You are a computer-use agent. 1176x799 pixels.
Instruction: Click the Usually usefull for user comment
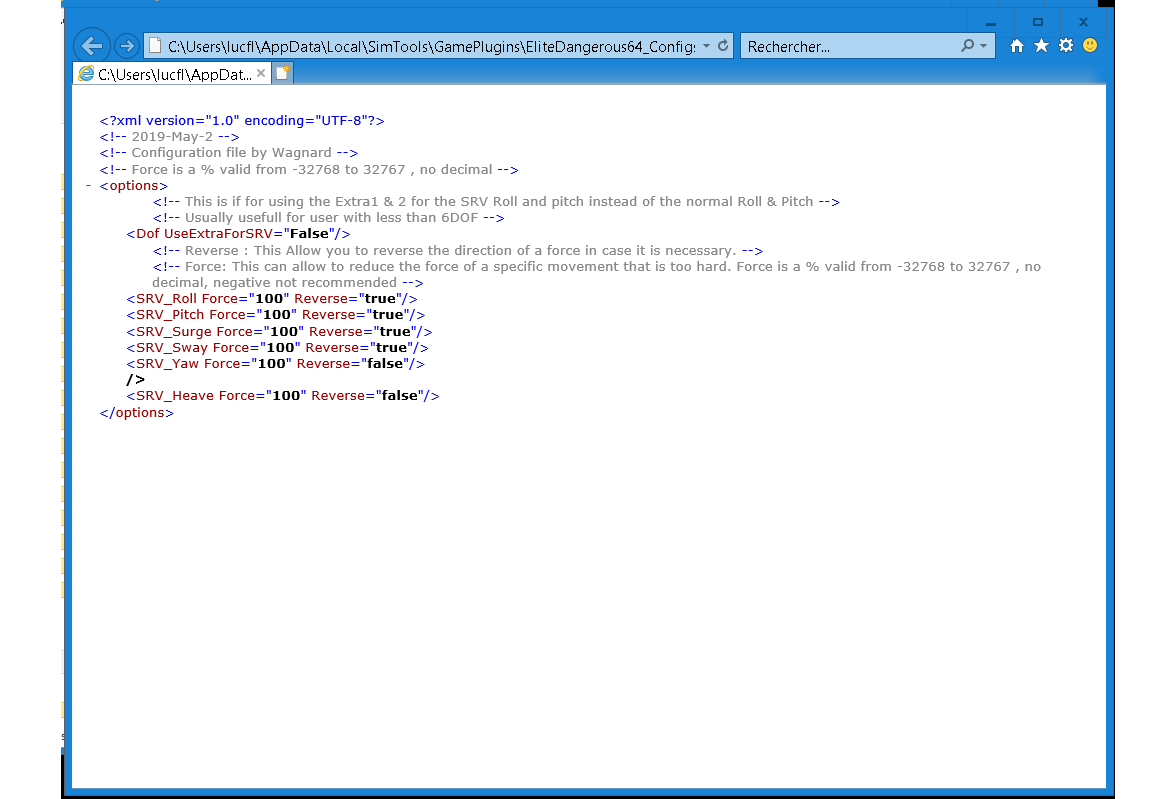(328, 218)
